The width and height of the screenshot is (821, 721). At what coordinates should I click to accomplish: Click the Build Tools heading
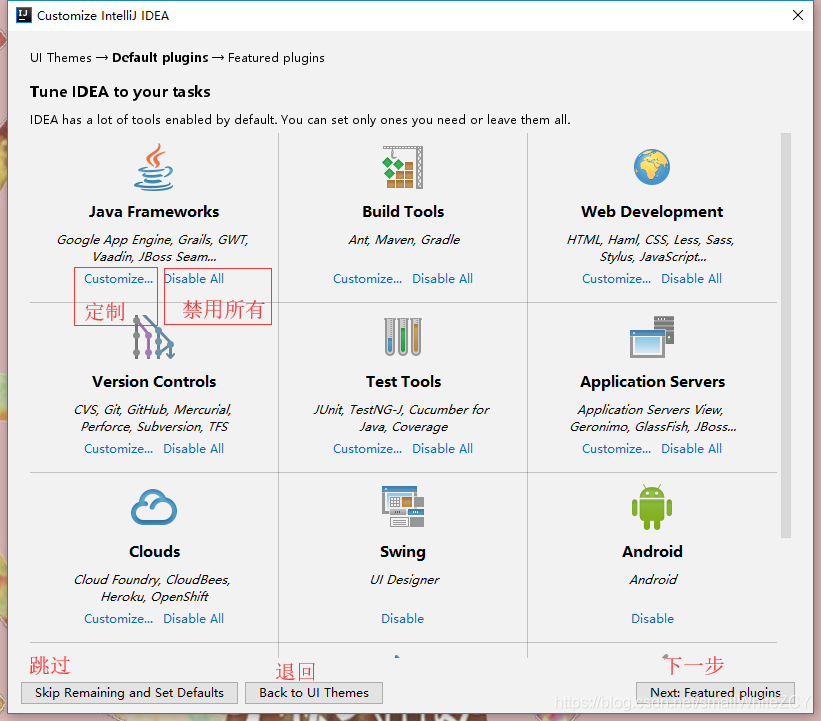pyautogui.click(x=403, y=212)
